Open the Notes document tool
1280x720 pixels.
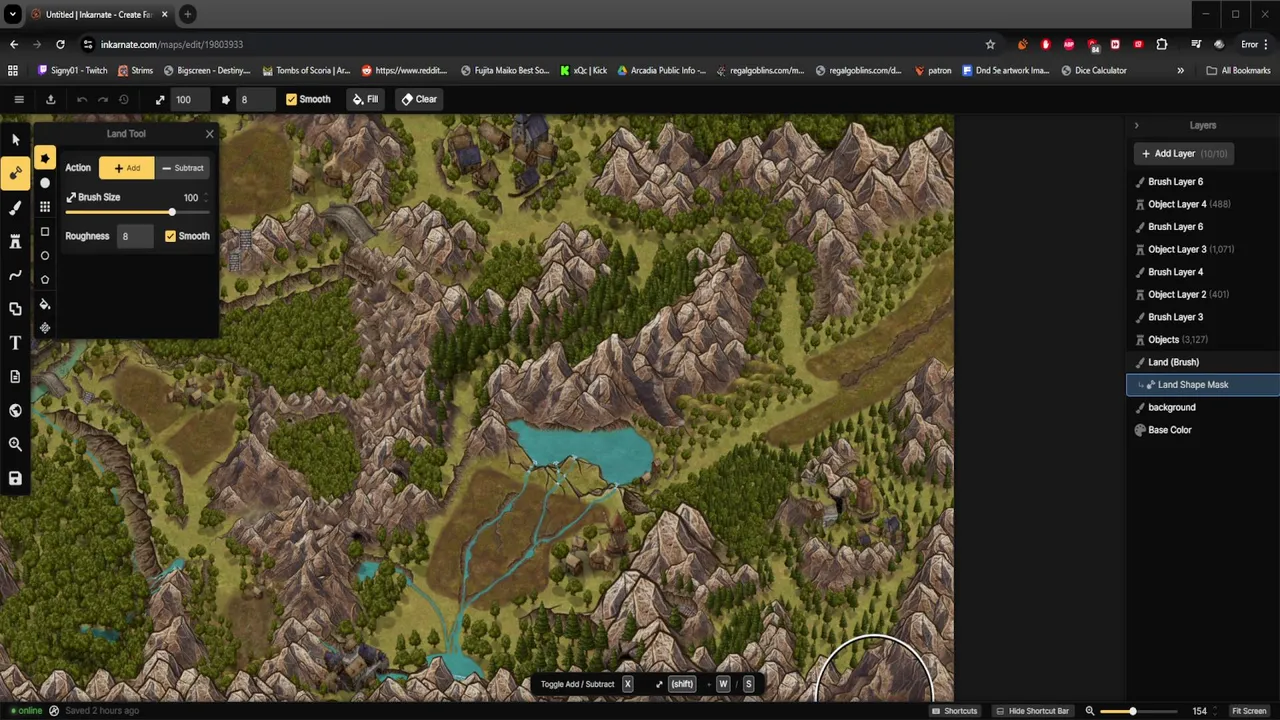[x=15, y=377]
